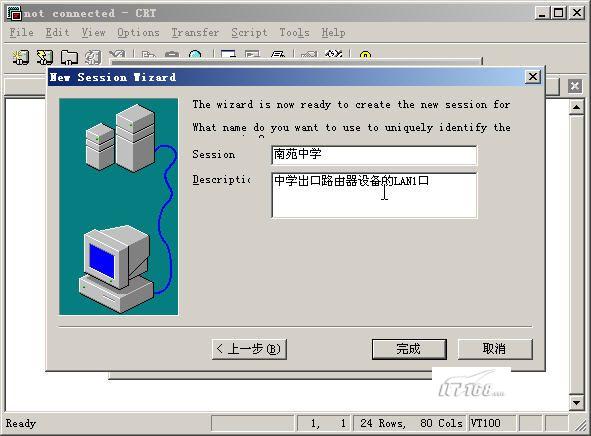Viewport: 591px width, 436px height.
Task: Click the 完成 (Finish) button
Action: click(409, 349)
